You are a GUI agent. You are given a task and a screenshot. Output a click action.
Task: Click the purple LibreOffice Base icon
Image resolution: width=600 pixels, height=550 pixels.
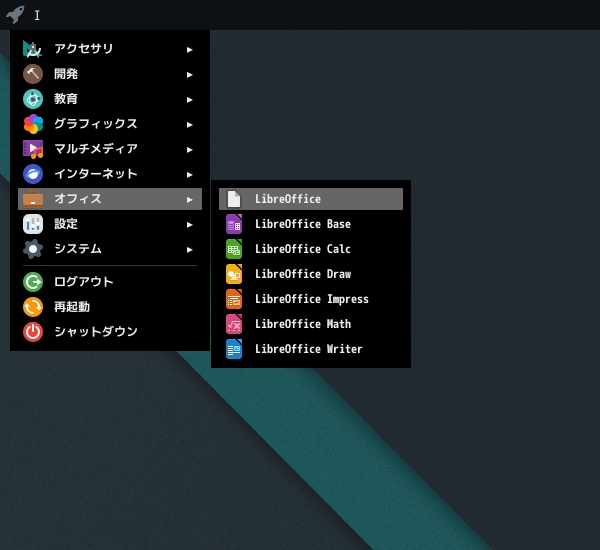(x=234, y=224)
